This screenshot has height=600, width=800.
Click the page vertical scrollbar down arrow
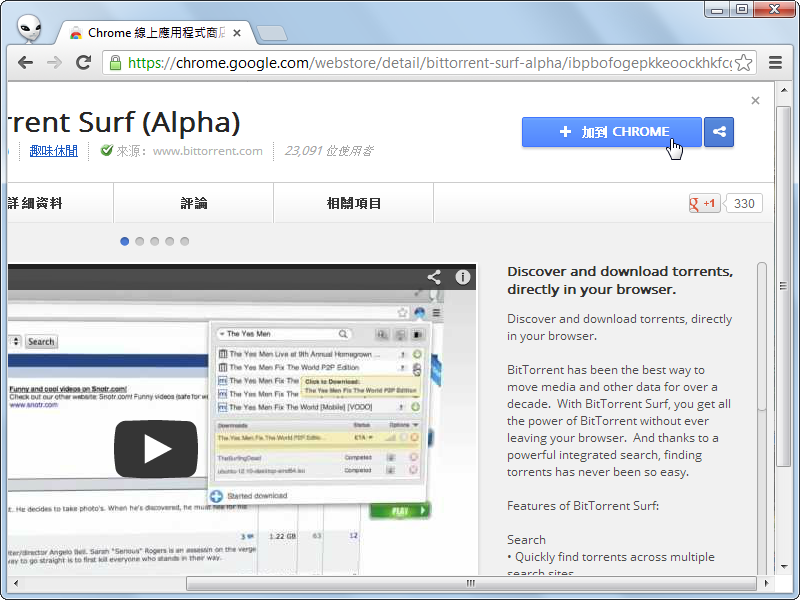(x=784, y=566)
